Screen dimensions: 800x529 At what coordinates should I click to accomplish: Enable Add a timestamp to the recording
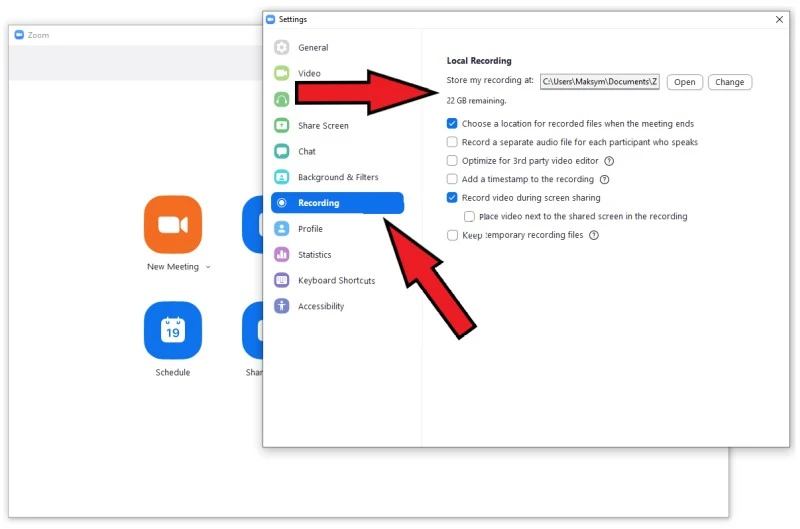(452, 180)
